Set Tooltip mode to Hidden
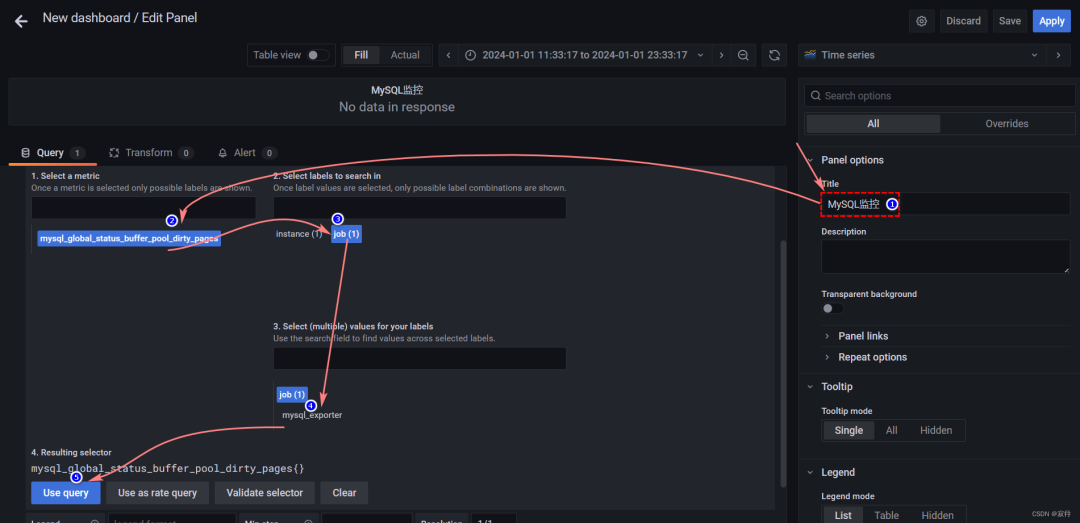 (936, 431)
